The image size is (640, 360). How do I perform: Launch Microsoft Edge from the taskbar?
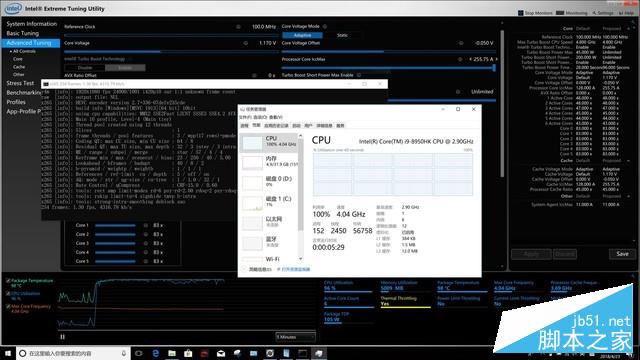tap(156, 353)
